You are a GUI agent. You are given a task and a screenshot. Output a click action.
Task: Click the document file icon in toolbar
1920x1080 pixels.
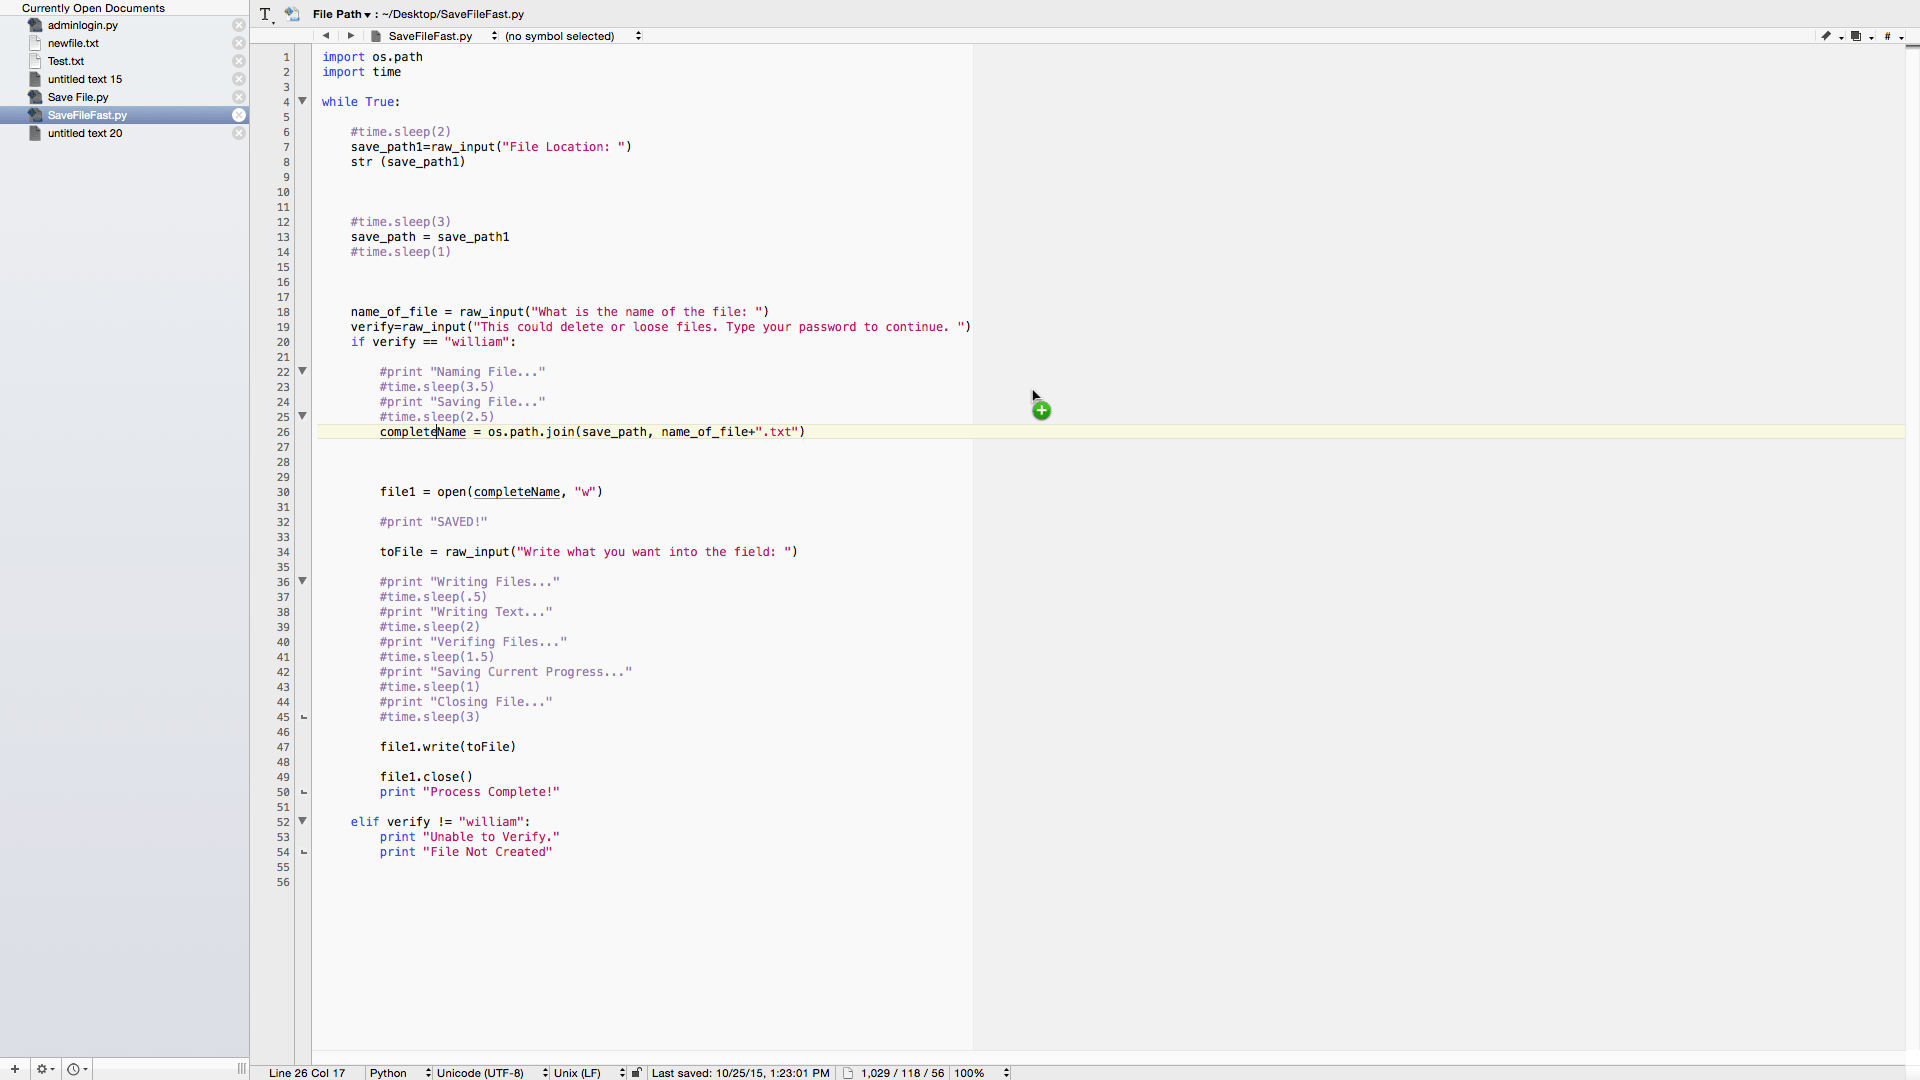pos(292,14)
